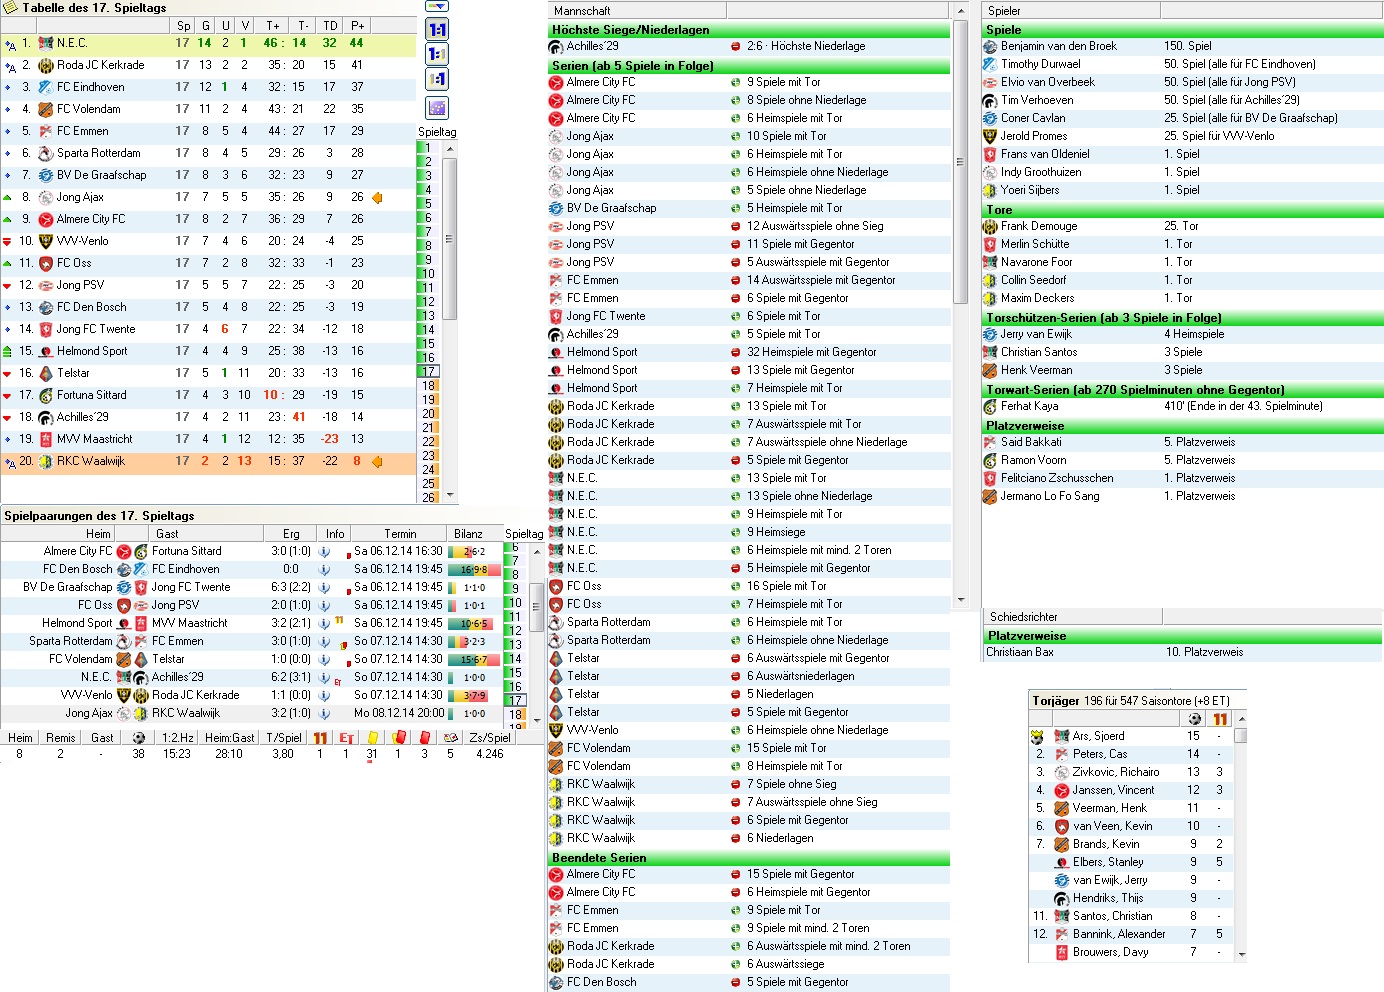Select matchday 20 in the Tabelle Spieltag list
The image size is (1384, 992).
428,414
